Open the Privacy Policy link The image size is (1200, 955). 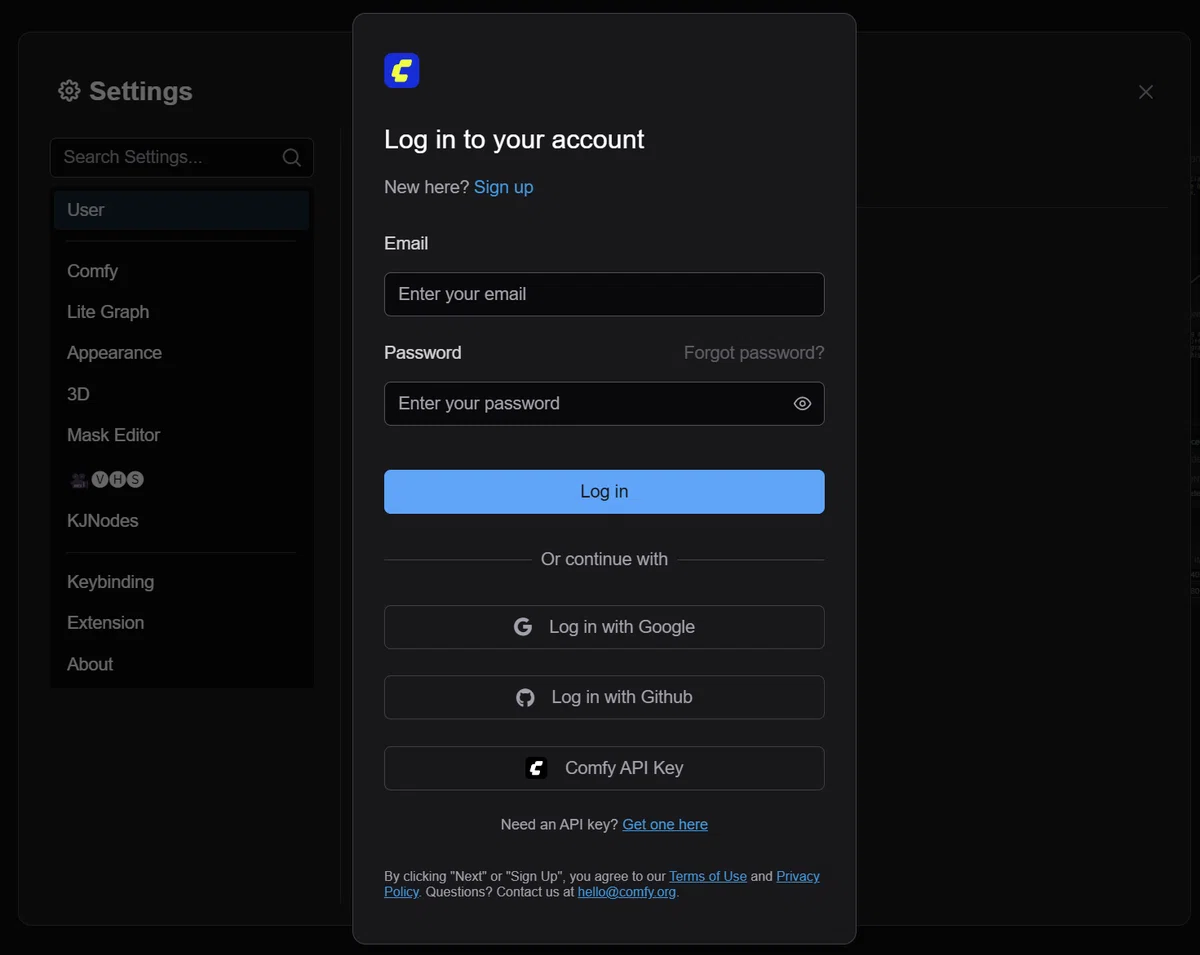[798, 876]
